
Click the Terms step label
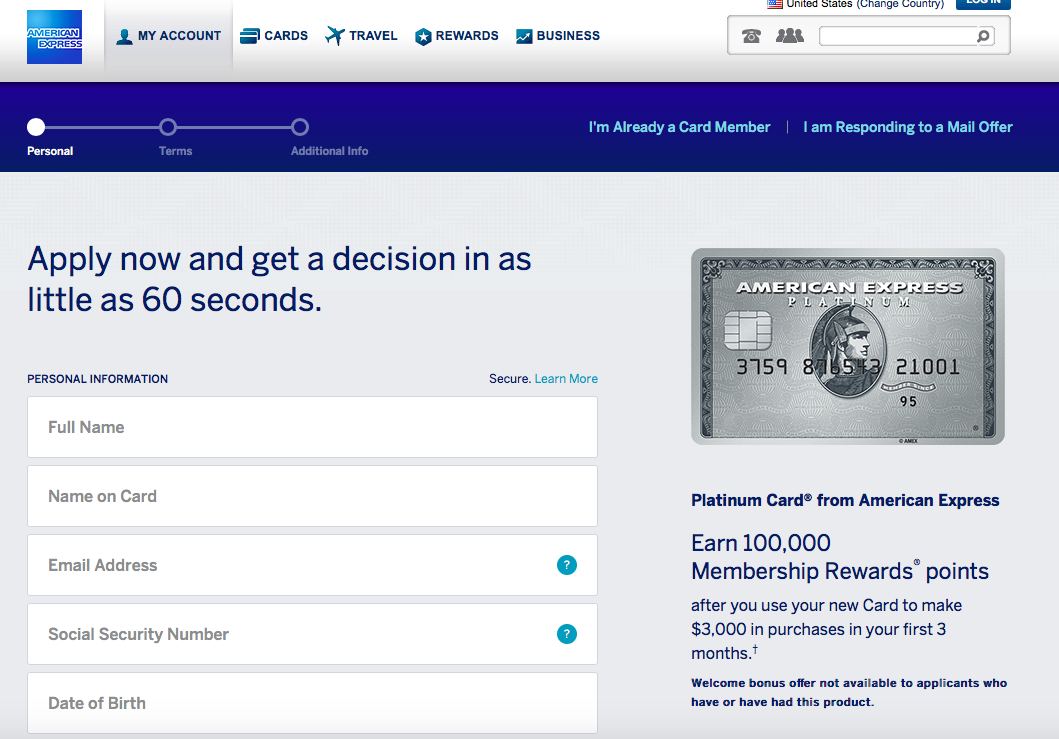[176, 151]
